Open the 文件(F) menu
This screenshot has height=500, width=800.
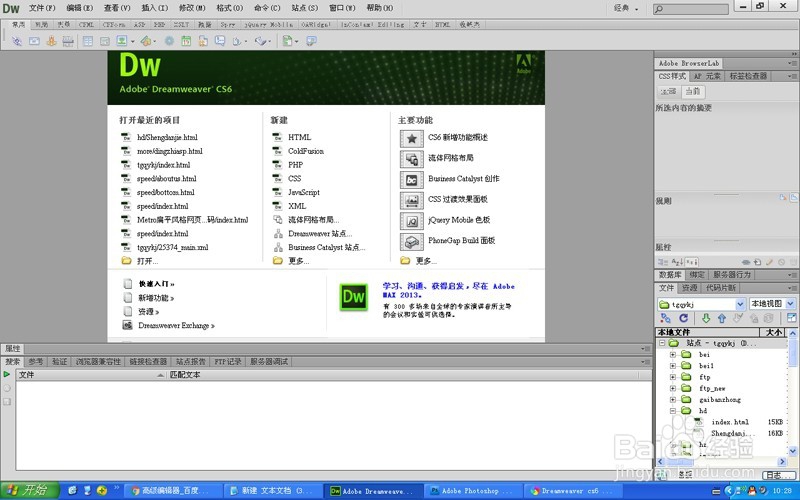pos(42,8)
